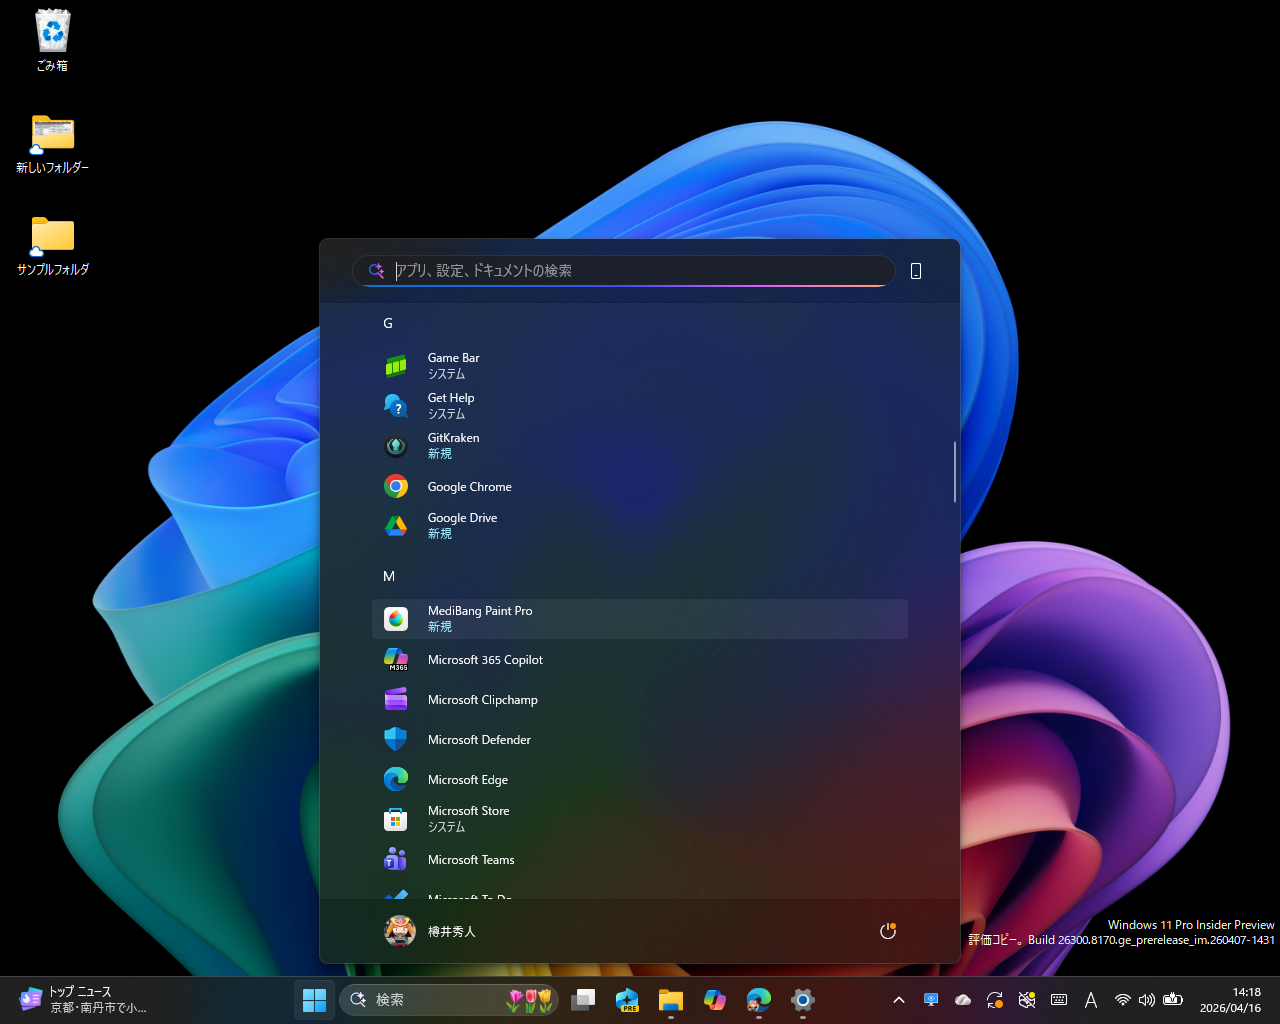Click the Windows Update sync tray icon
Screen dimensions: 1280x1024
(x=995, y=1000)
